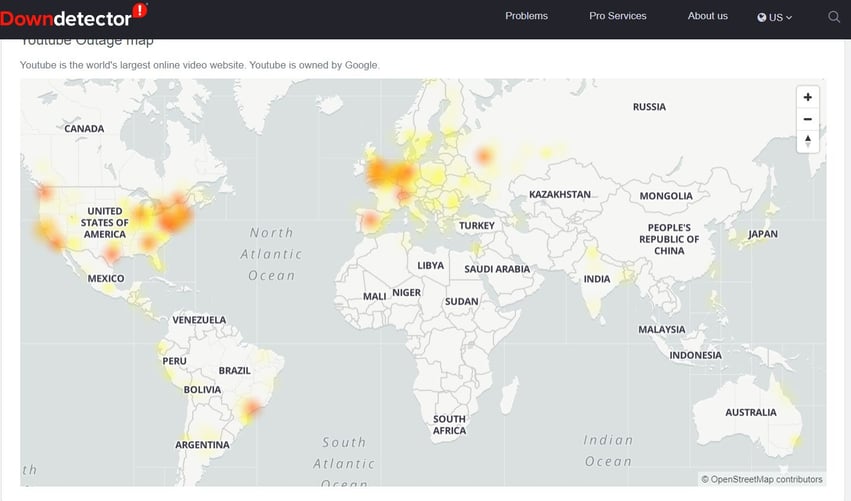Click the Youtube description sentence text
Screen dimensions: 851x501
200,65
